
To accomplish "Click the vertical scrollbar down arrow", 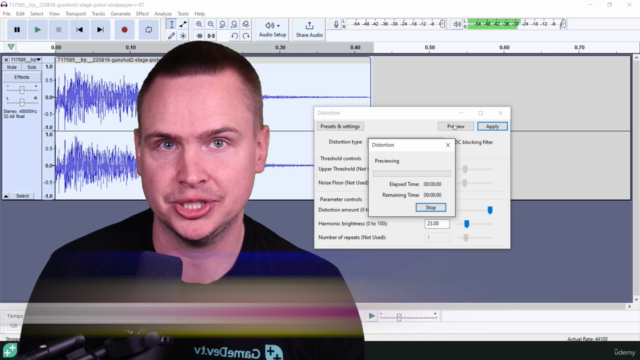I will coord(636,299).
